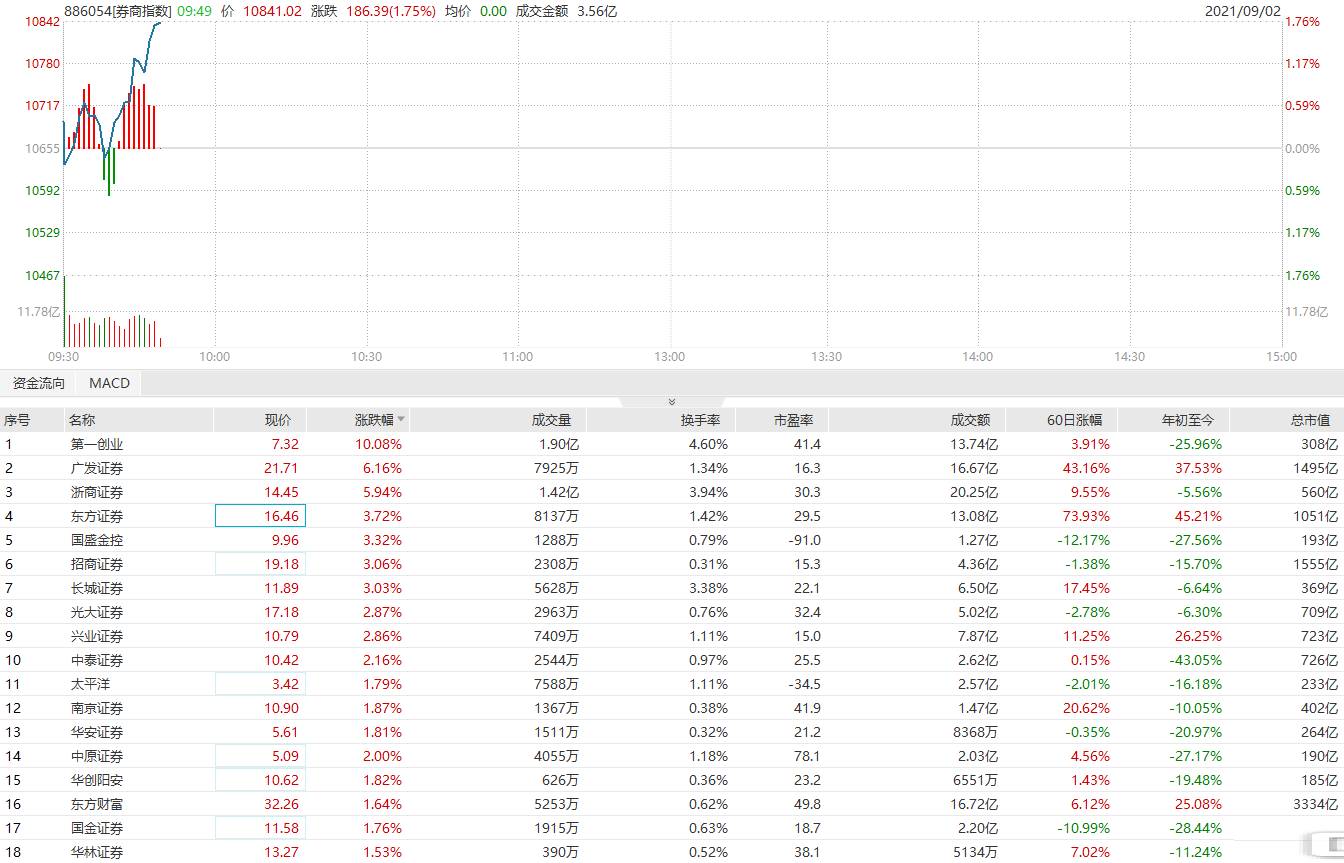Screen dimensions: 1344x863
Task: Select the 73.93% 60-day gain cell
Action: point(1086,516)
